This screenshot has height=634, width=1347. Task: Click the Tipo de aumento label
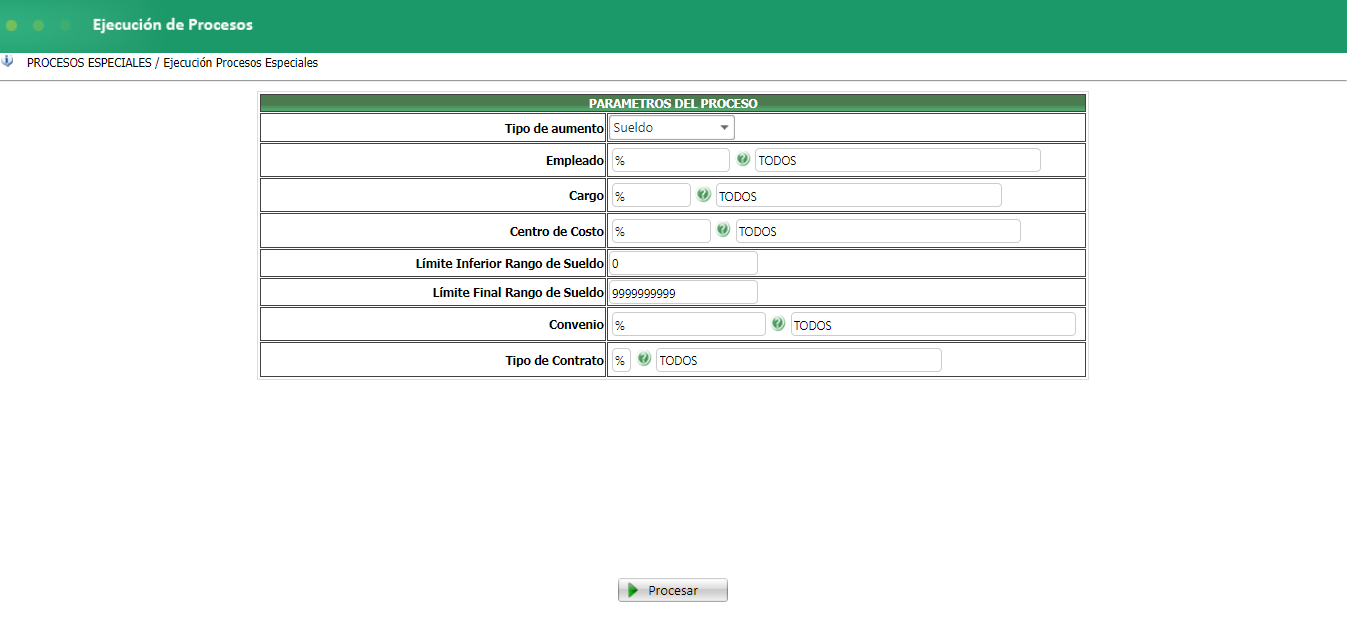[x=554, y=129]
